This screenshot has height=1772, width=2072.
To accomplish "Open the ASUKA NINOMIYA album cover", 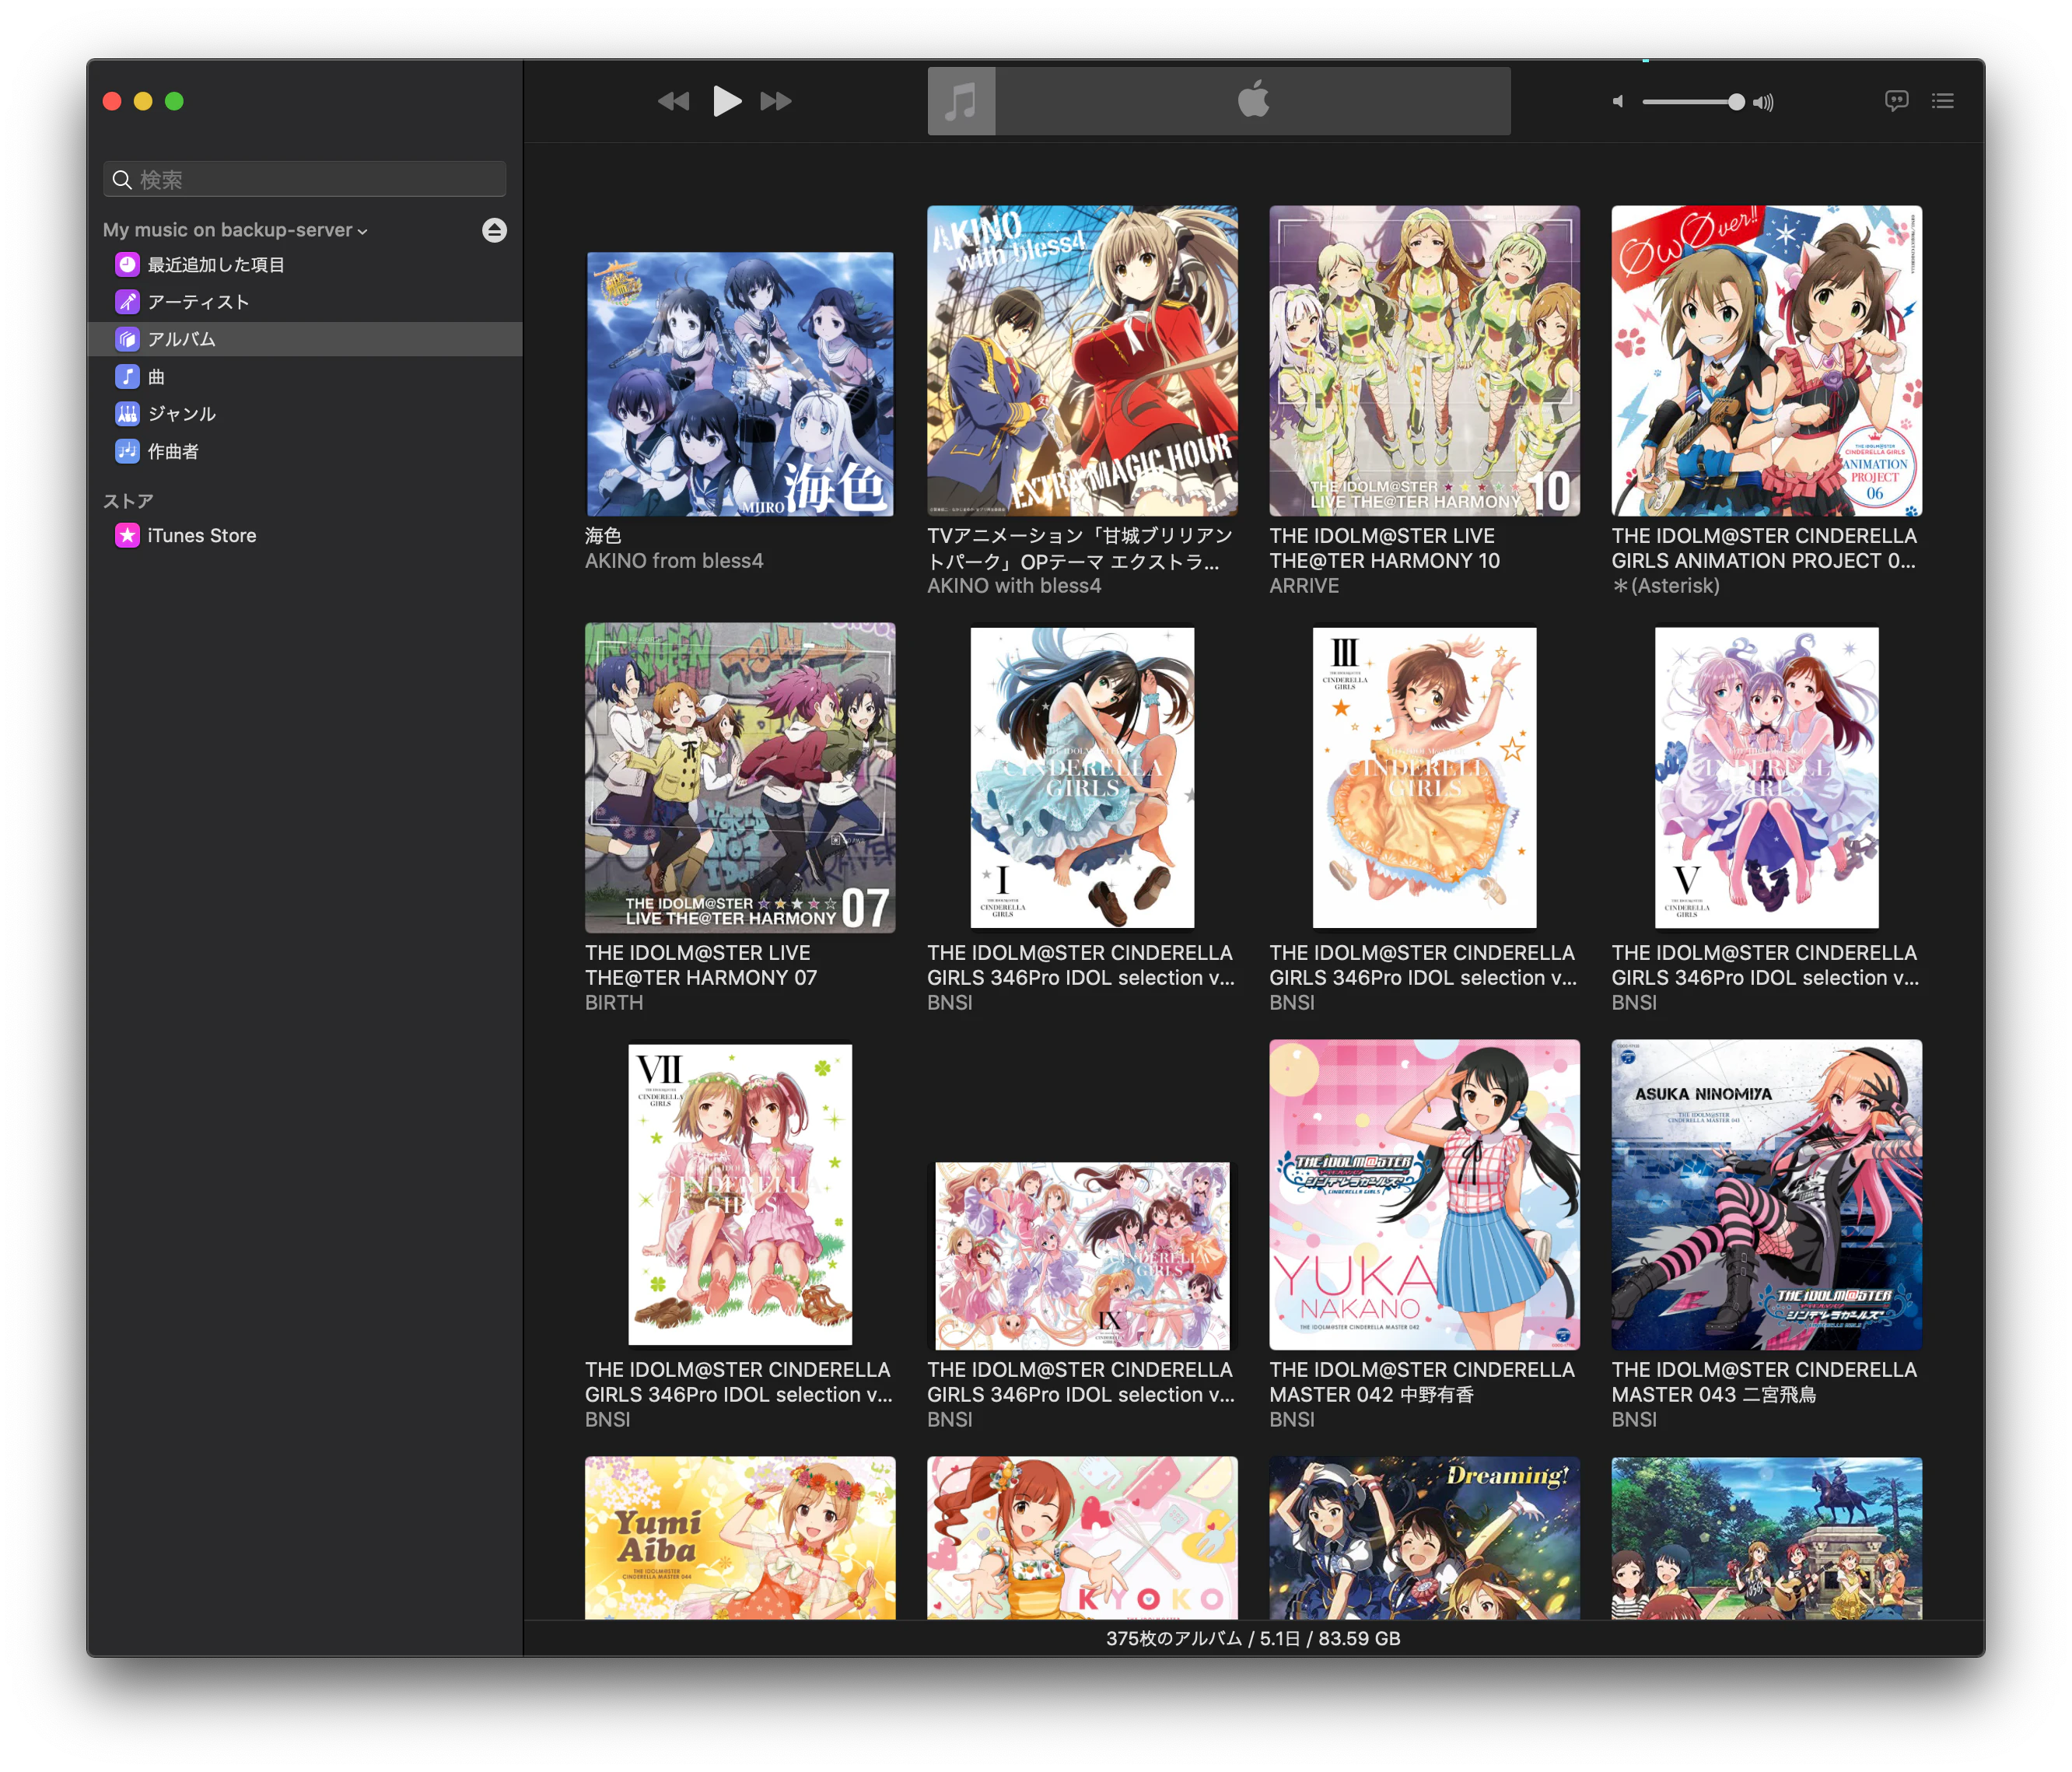I will [x=1766, y=1195].
